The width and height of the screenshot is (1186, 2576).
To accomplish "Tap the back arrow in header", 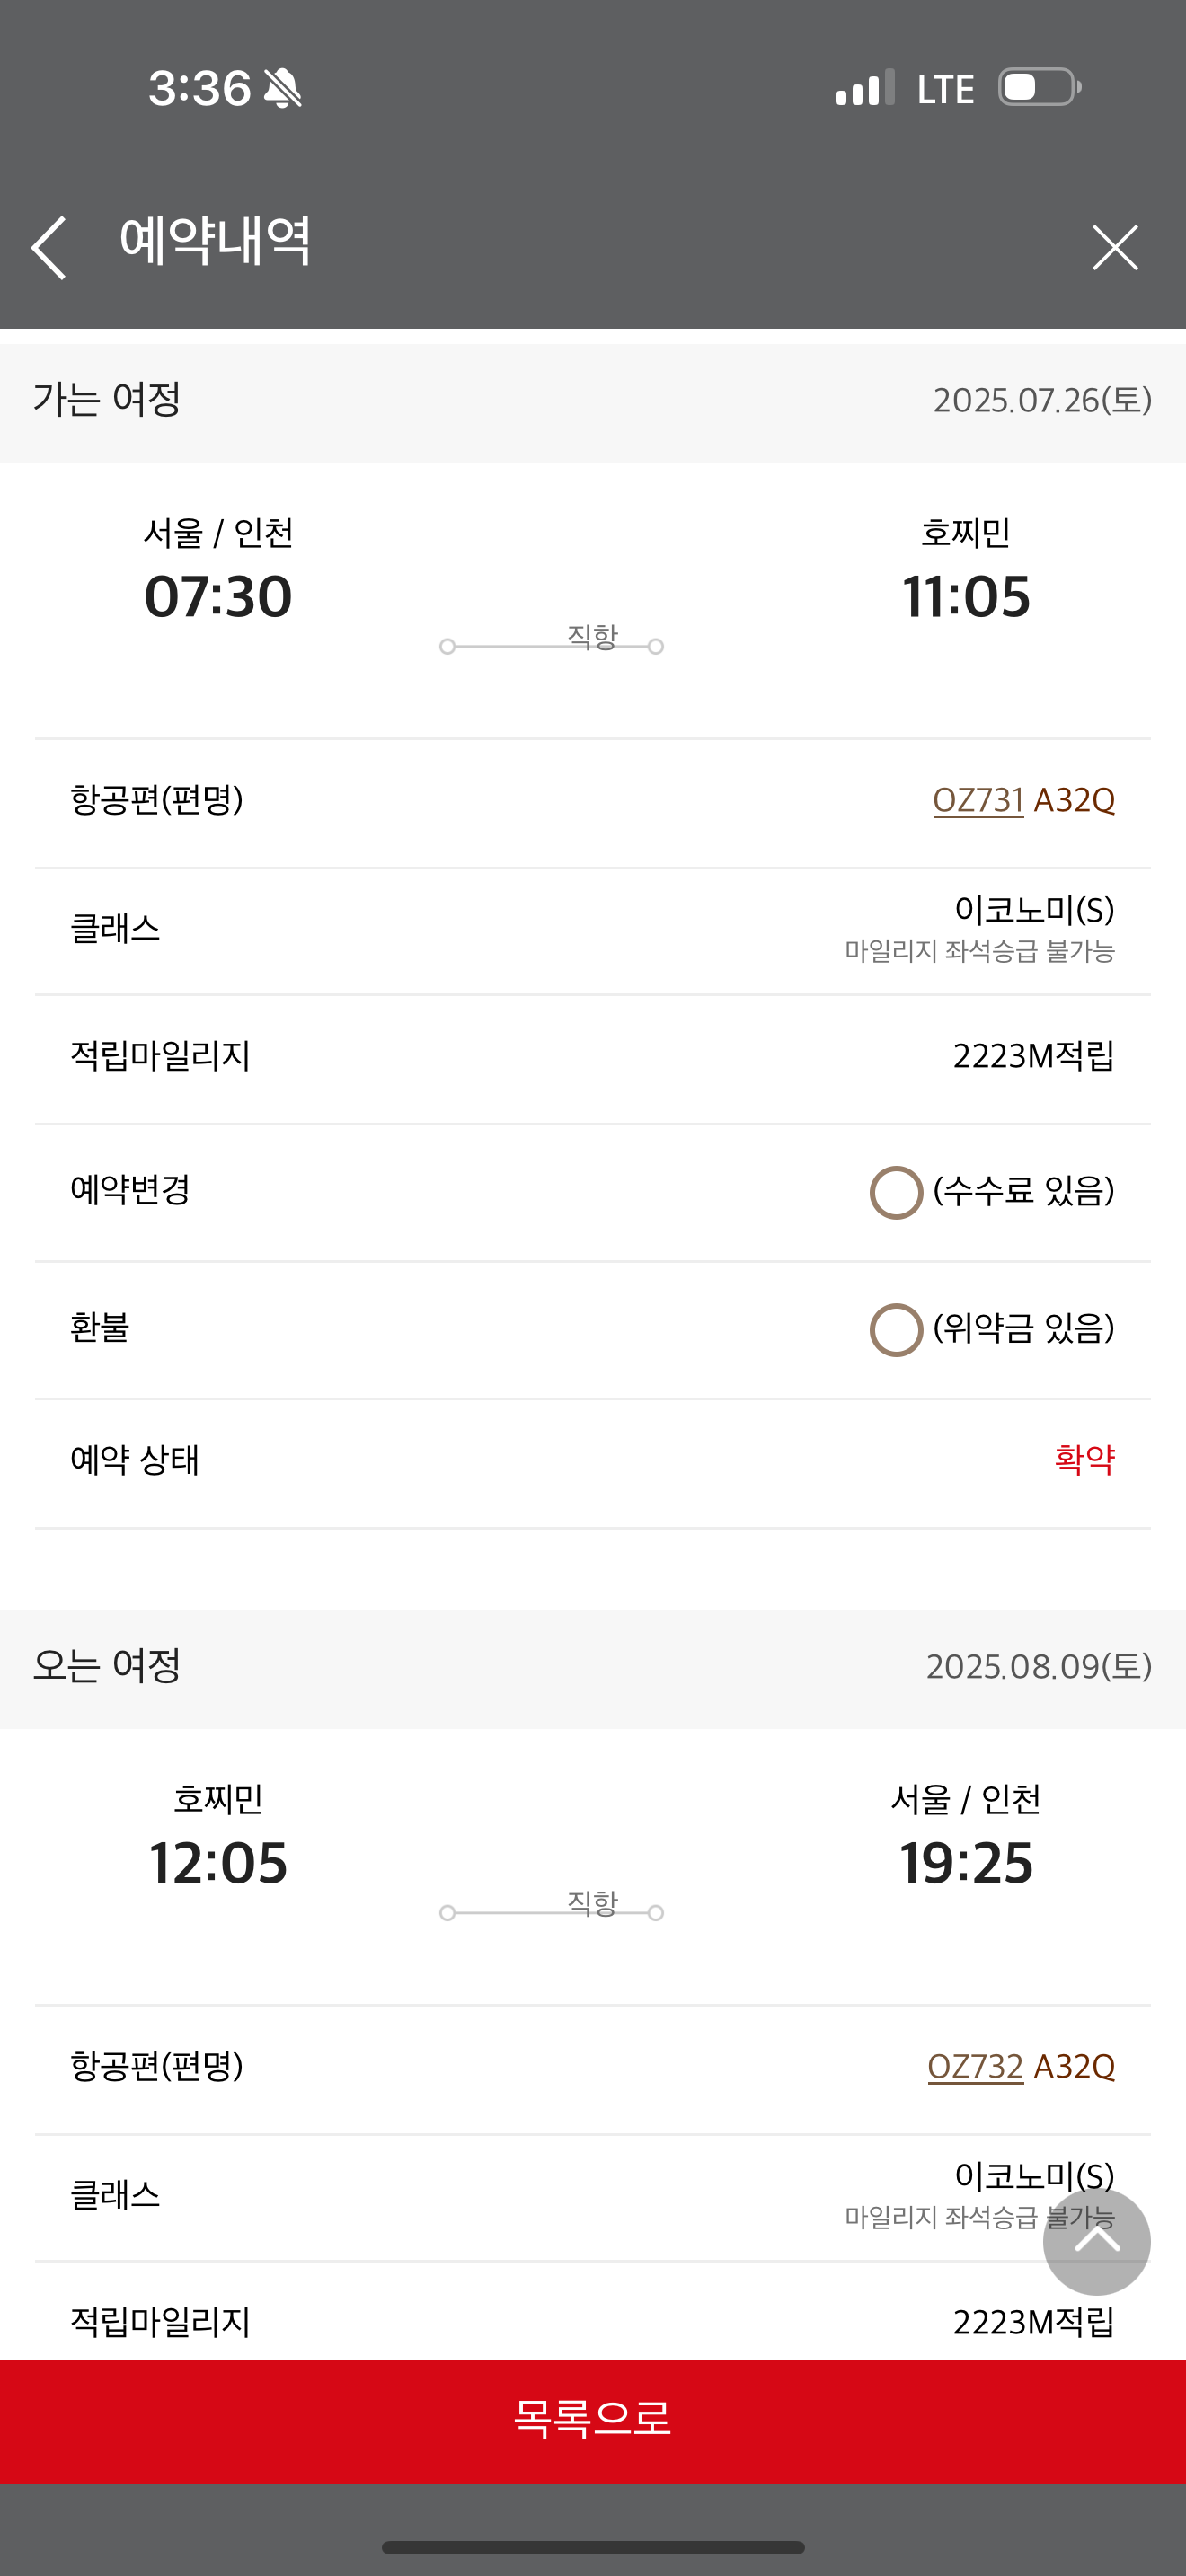I will [x=49, y=247].
